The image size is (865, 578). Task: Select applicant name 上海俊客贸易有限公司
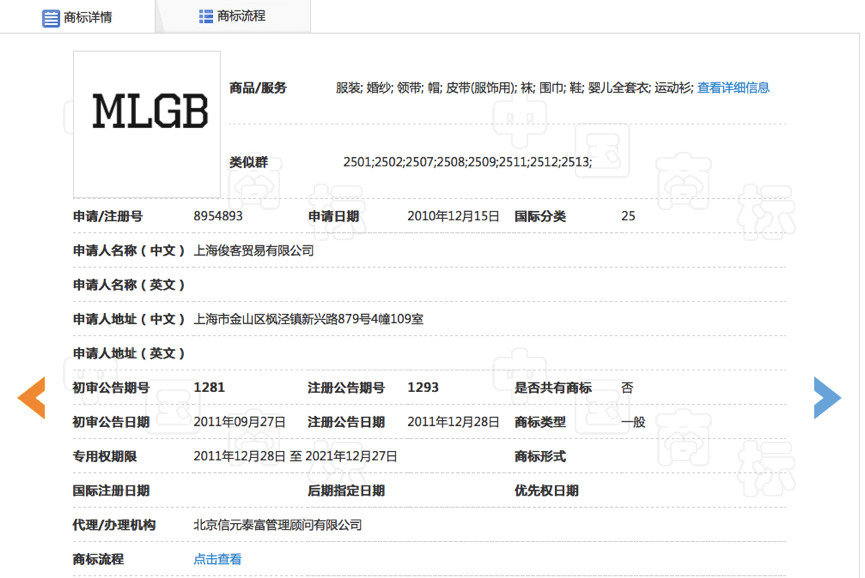(x=254, y=250)
